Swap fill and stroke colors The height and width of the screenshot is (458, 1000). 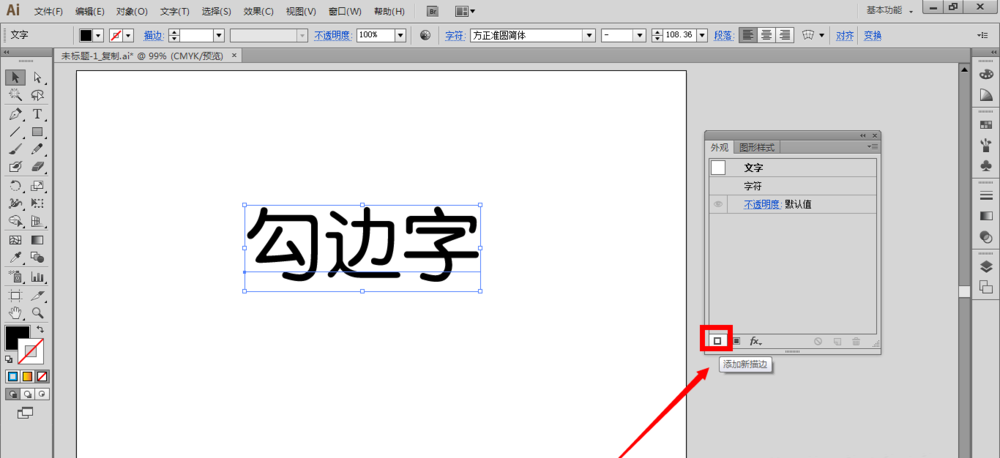(x=40, y=330)
